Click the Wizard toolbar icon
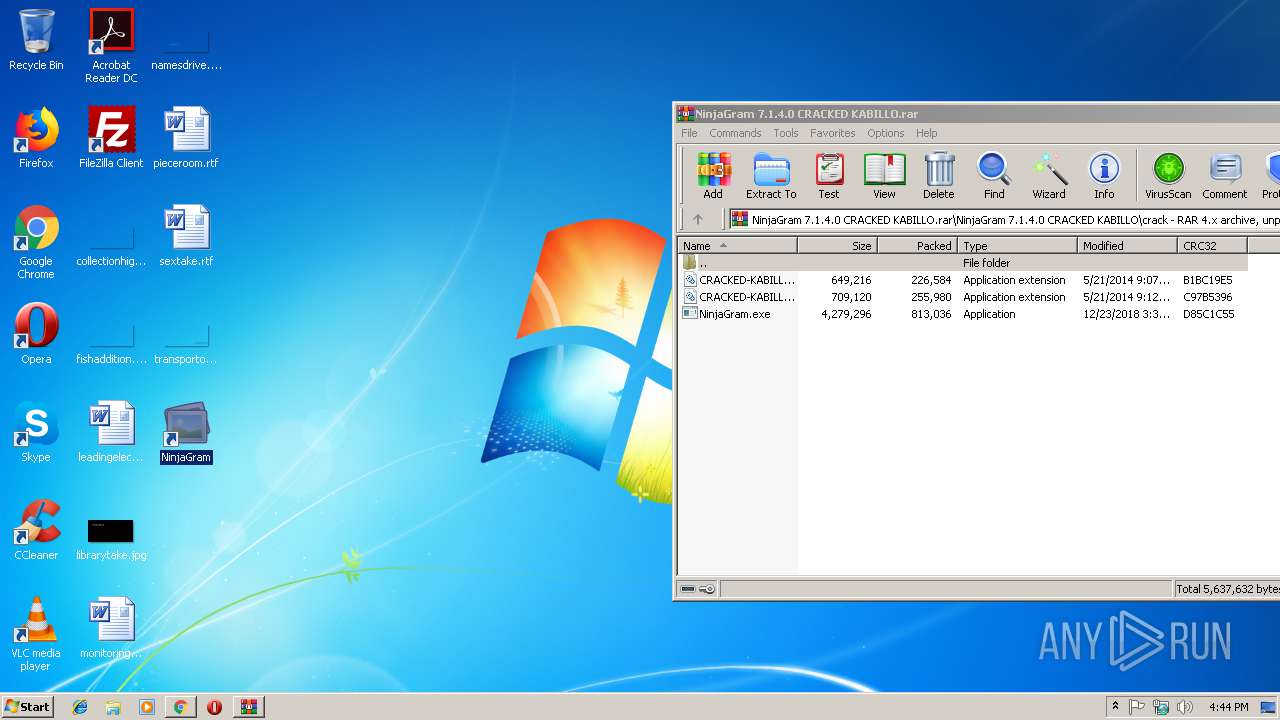 (x=1049, y=176)
